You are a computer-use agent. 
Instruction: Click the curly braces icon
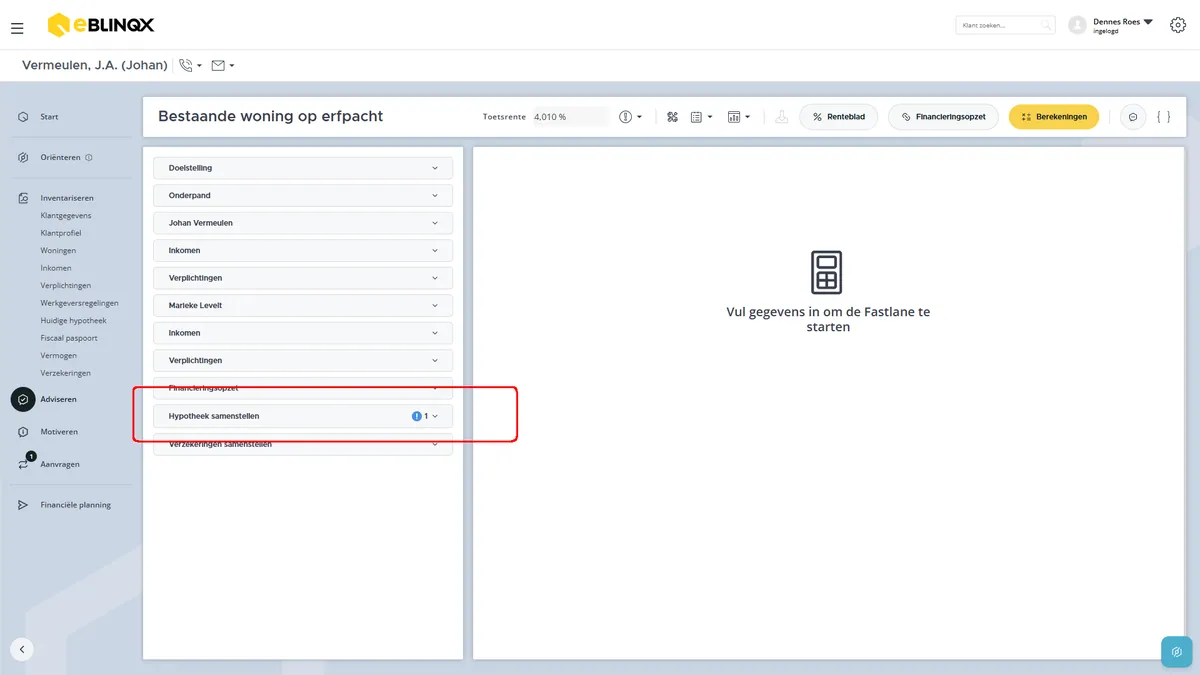coord(1164,117)
